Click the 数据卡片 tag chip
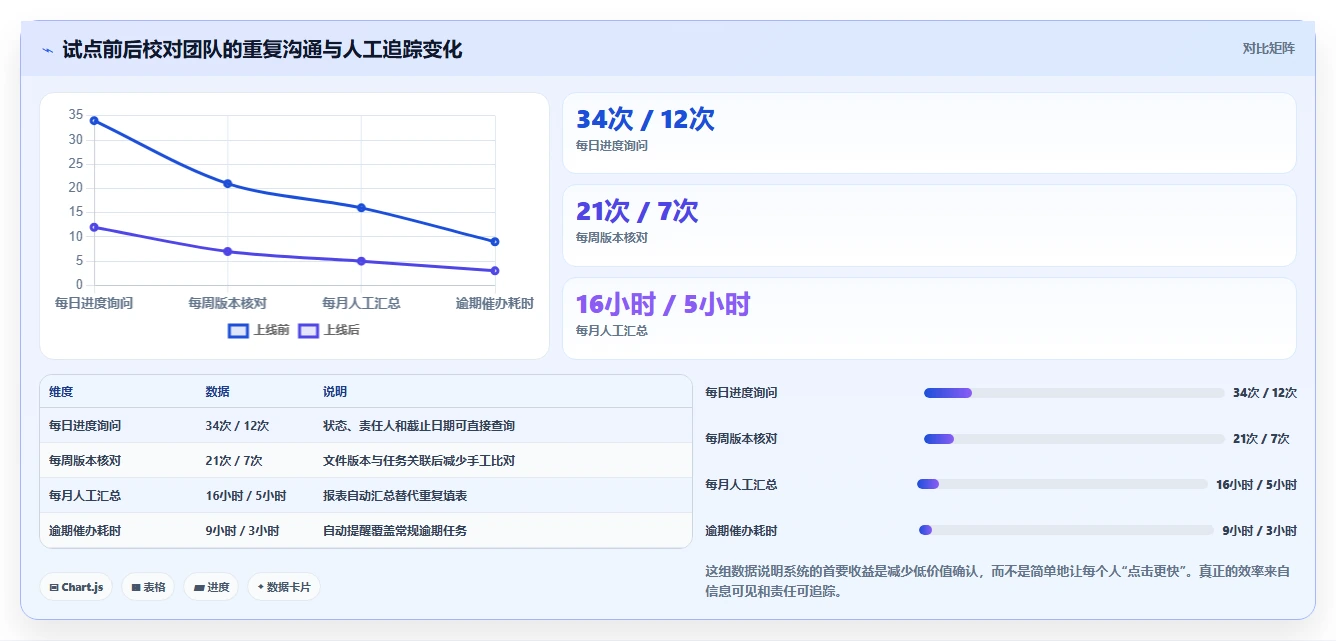The width and height of the screenshot is (1336, 641). pyautogui.click(x=284, y=587)
